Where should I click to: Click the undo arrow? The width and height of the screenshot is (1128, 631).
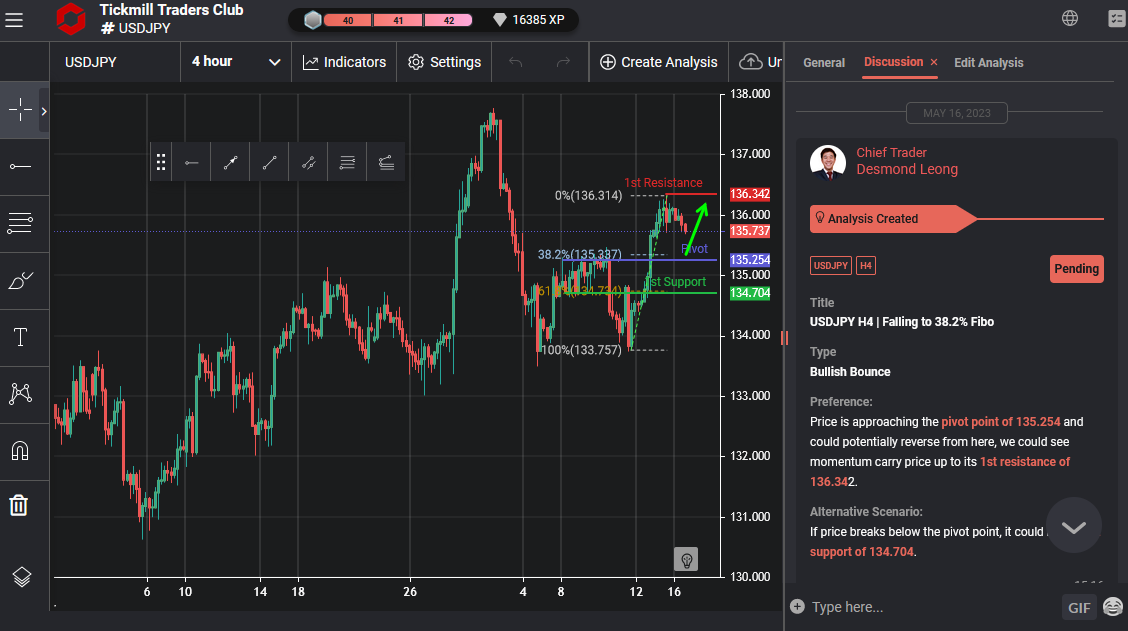pyautogui.click(x=515, y=62)
